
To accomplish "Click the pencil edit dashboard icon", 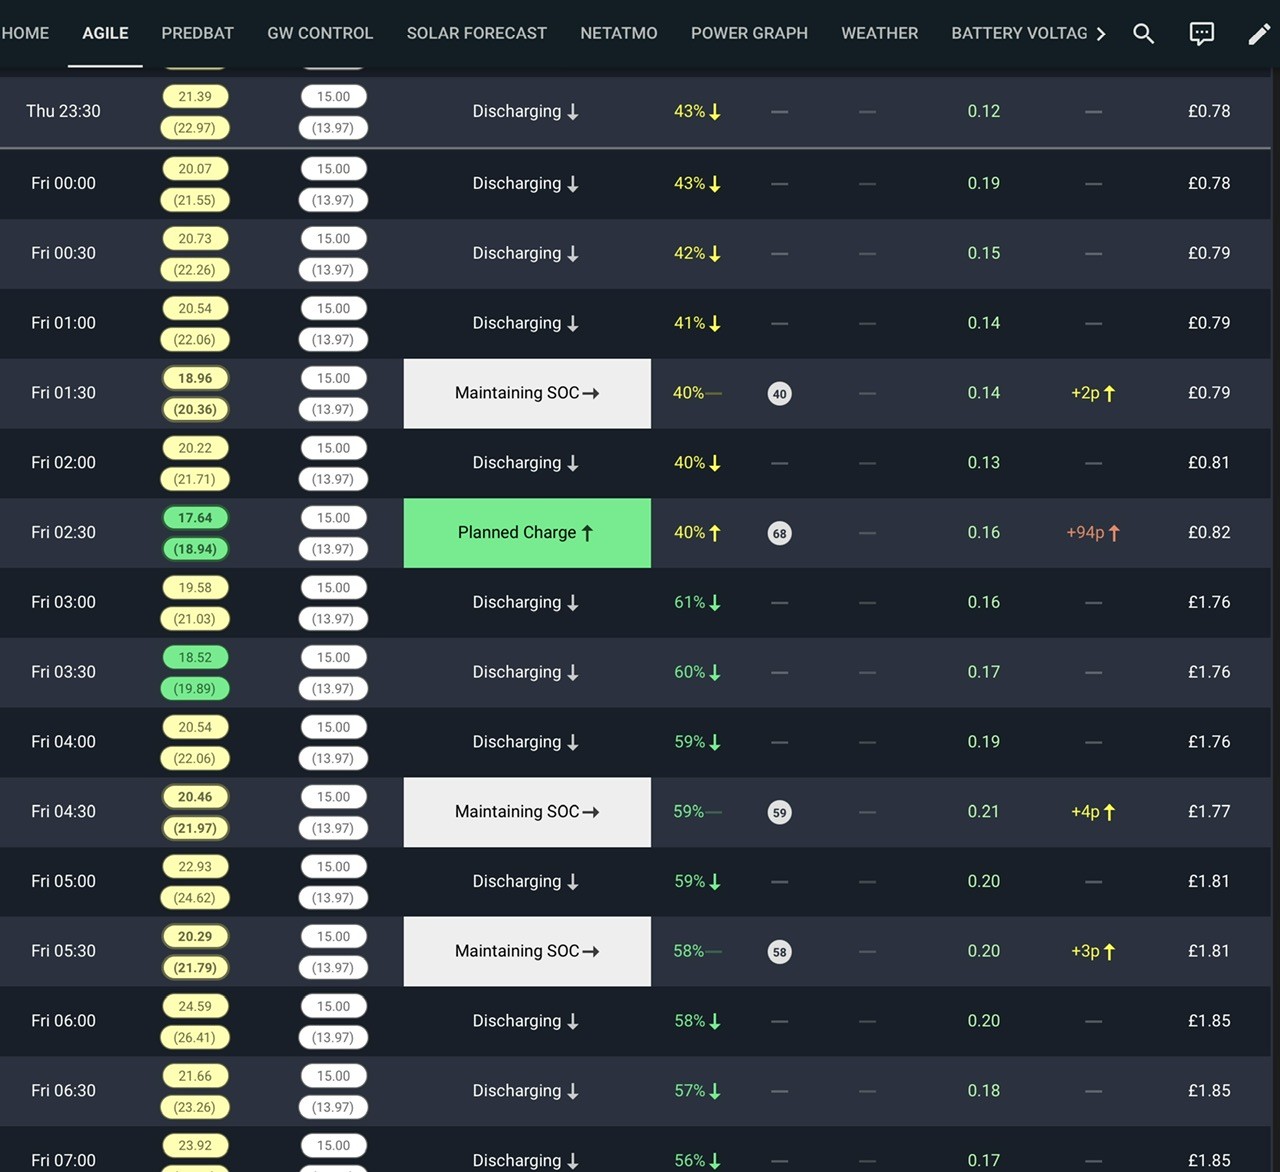I will 1259,34.
